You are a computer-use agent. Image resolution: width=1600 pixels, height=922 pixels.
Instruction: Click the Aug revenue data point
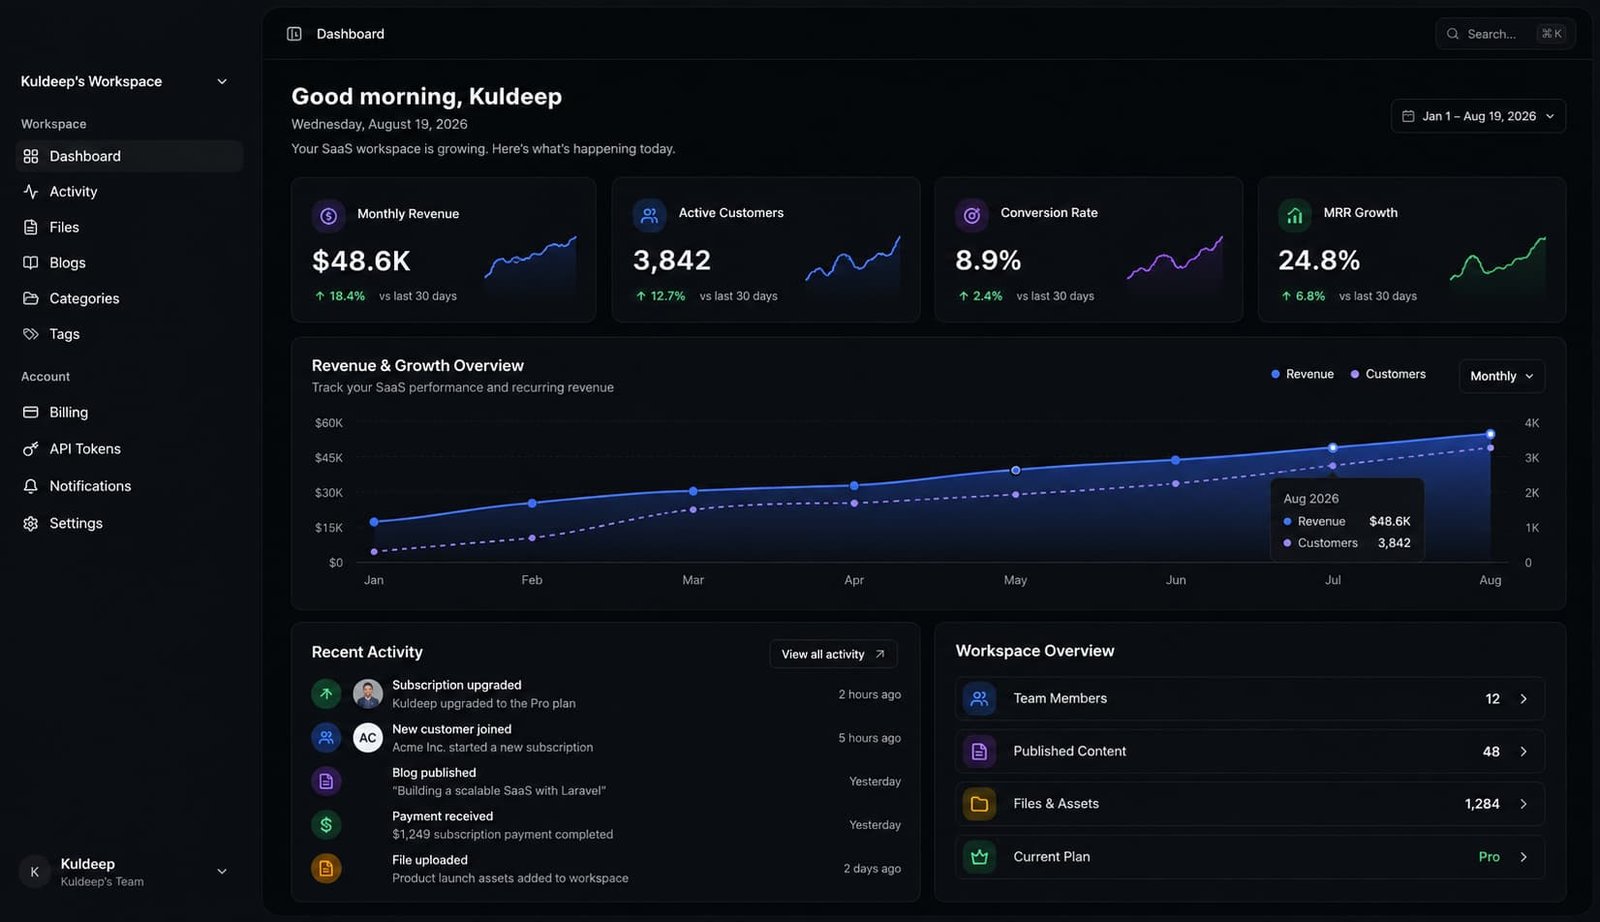[1490, 434]
